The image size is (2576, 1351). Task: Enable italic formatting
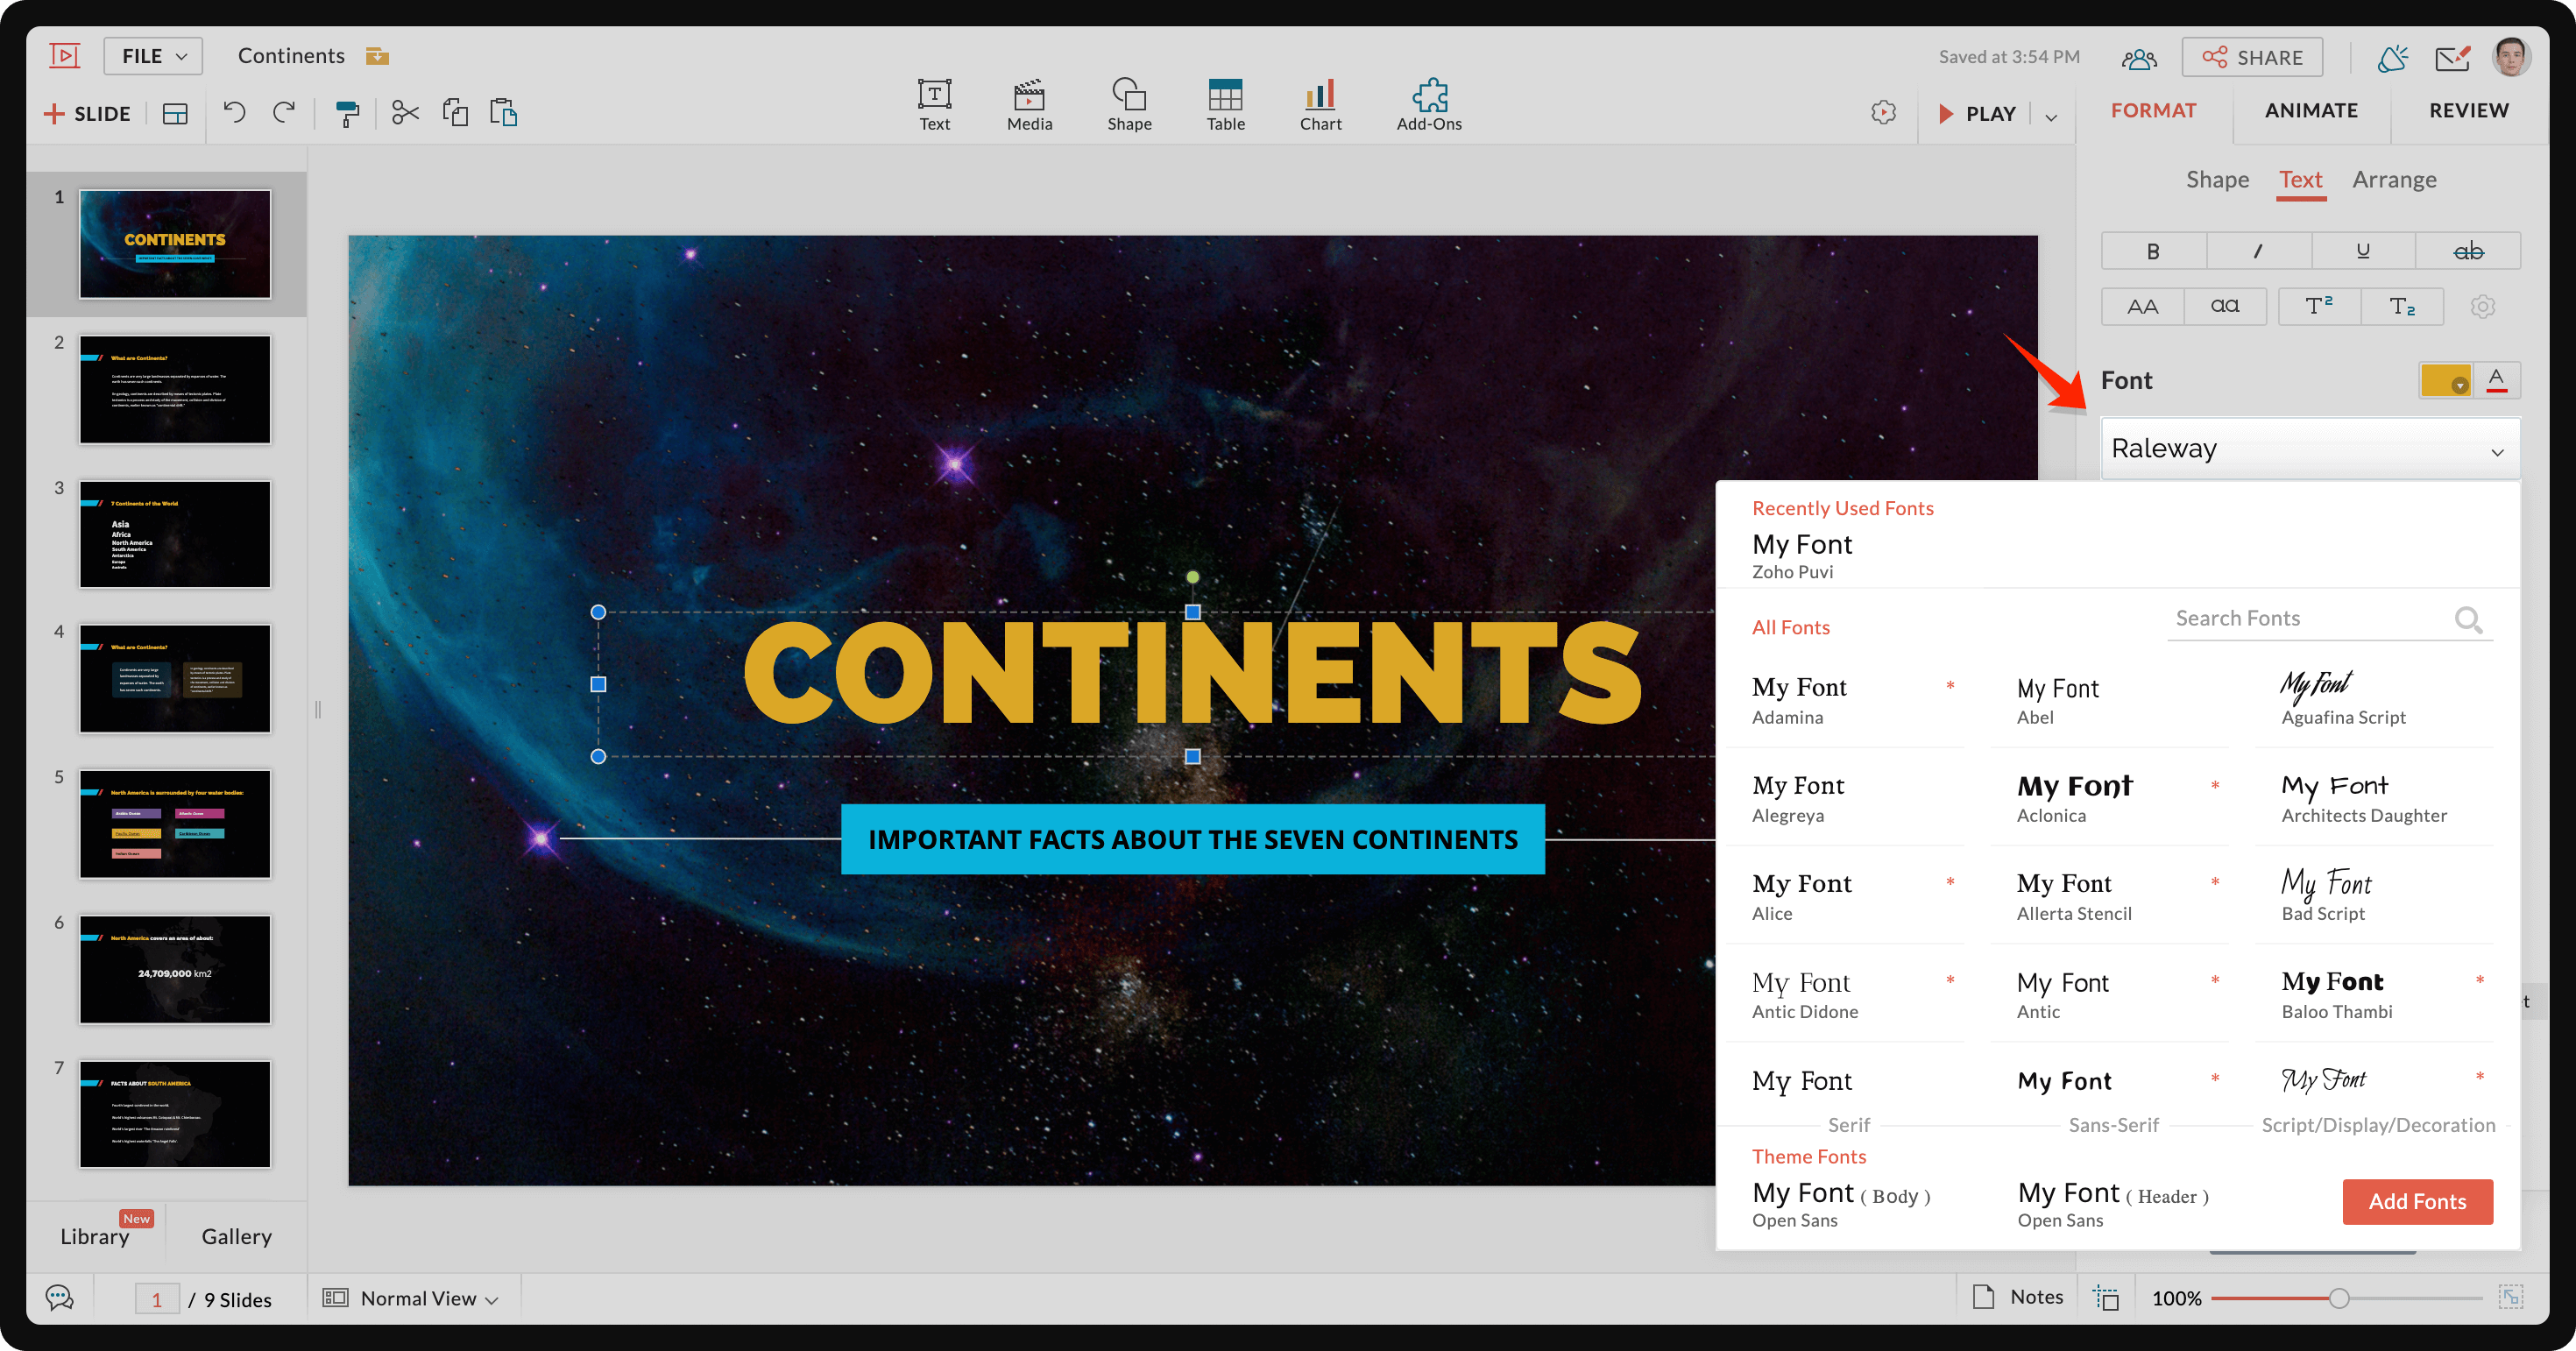tap(2258, 251)
